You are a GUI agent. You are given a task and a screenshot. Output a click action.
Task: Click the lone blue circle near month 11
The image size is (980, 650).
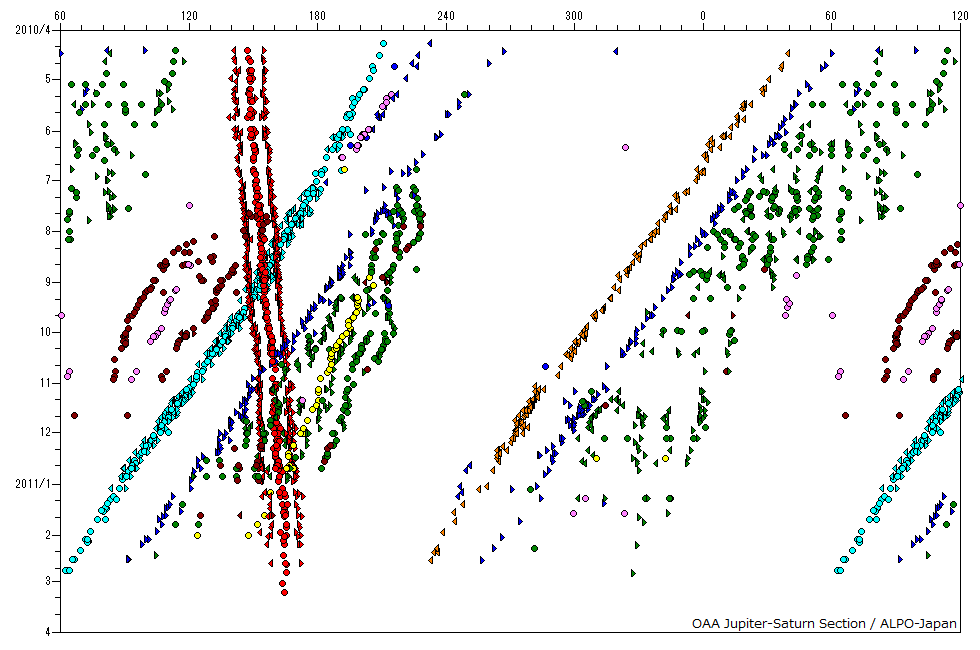point(546,367)
